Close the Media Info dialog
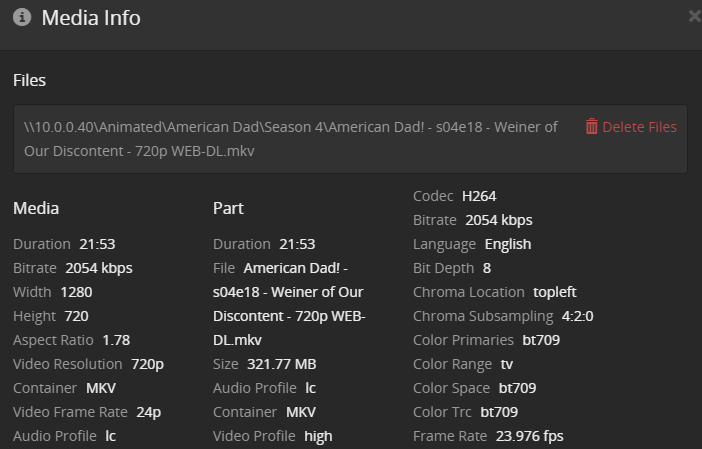Image resolution: width=702 pixels, height=449 pixels. pos(695,16)
